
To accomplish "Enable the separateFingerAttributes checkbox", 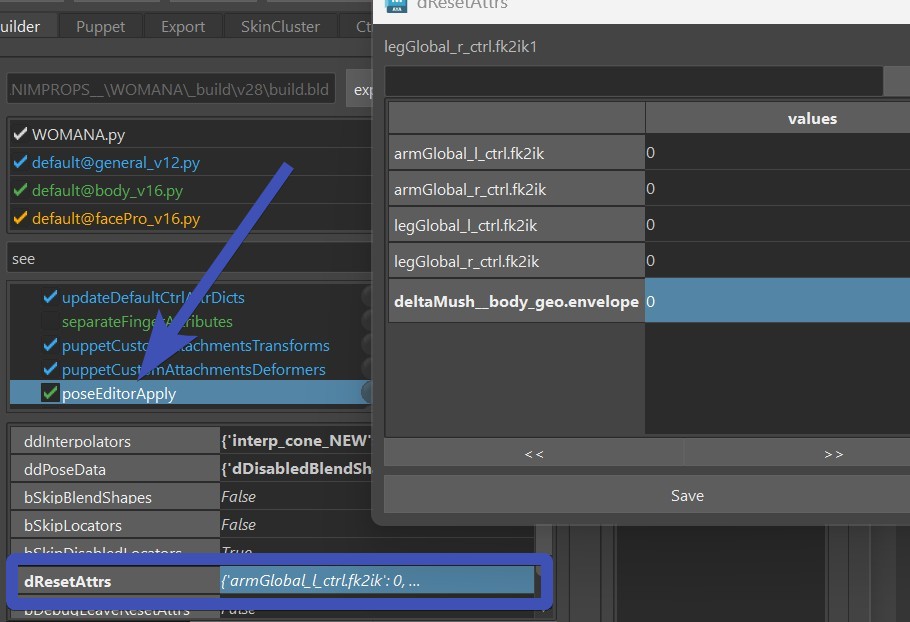I will (x=50, y=321).
